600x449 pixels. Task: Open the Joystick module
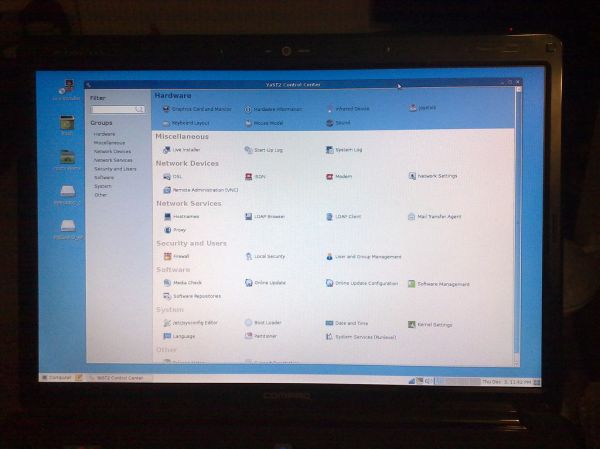(422, 108)
